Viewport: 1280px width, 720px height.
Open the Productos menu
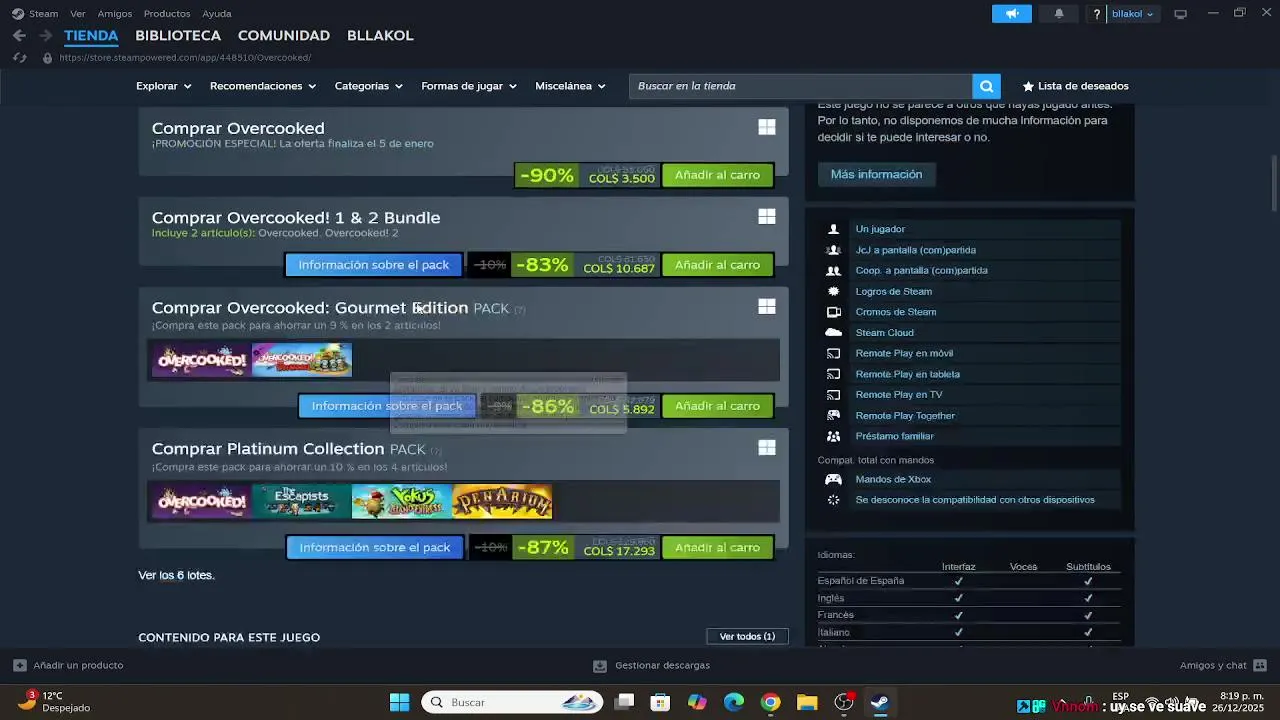pos(167,14)
